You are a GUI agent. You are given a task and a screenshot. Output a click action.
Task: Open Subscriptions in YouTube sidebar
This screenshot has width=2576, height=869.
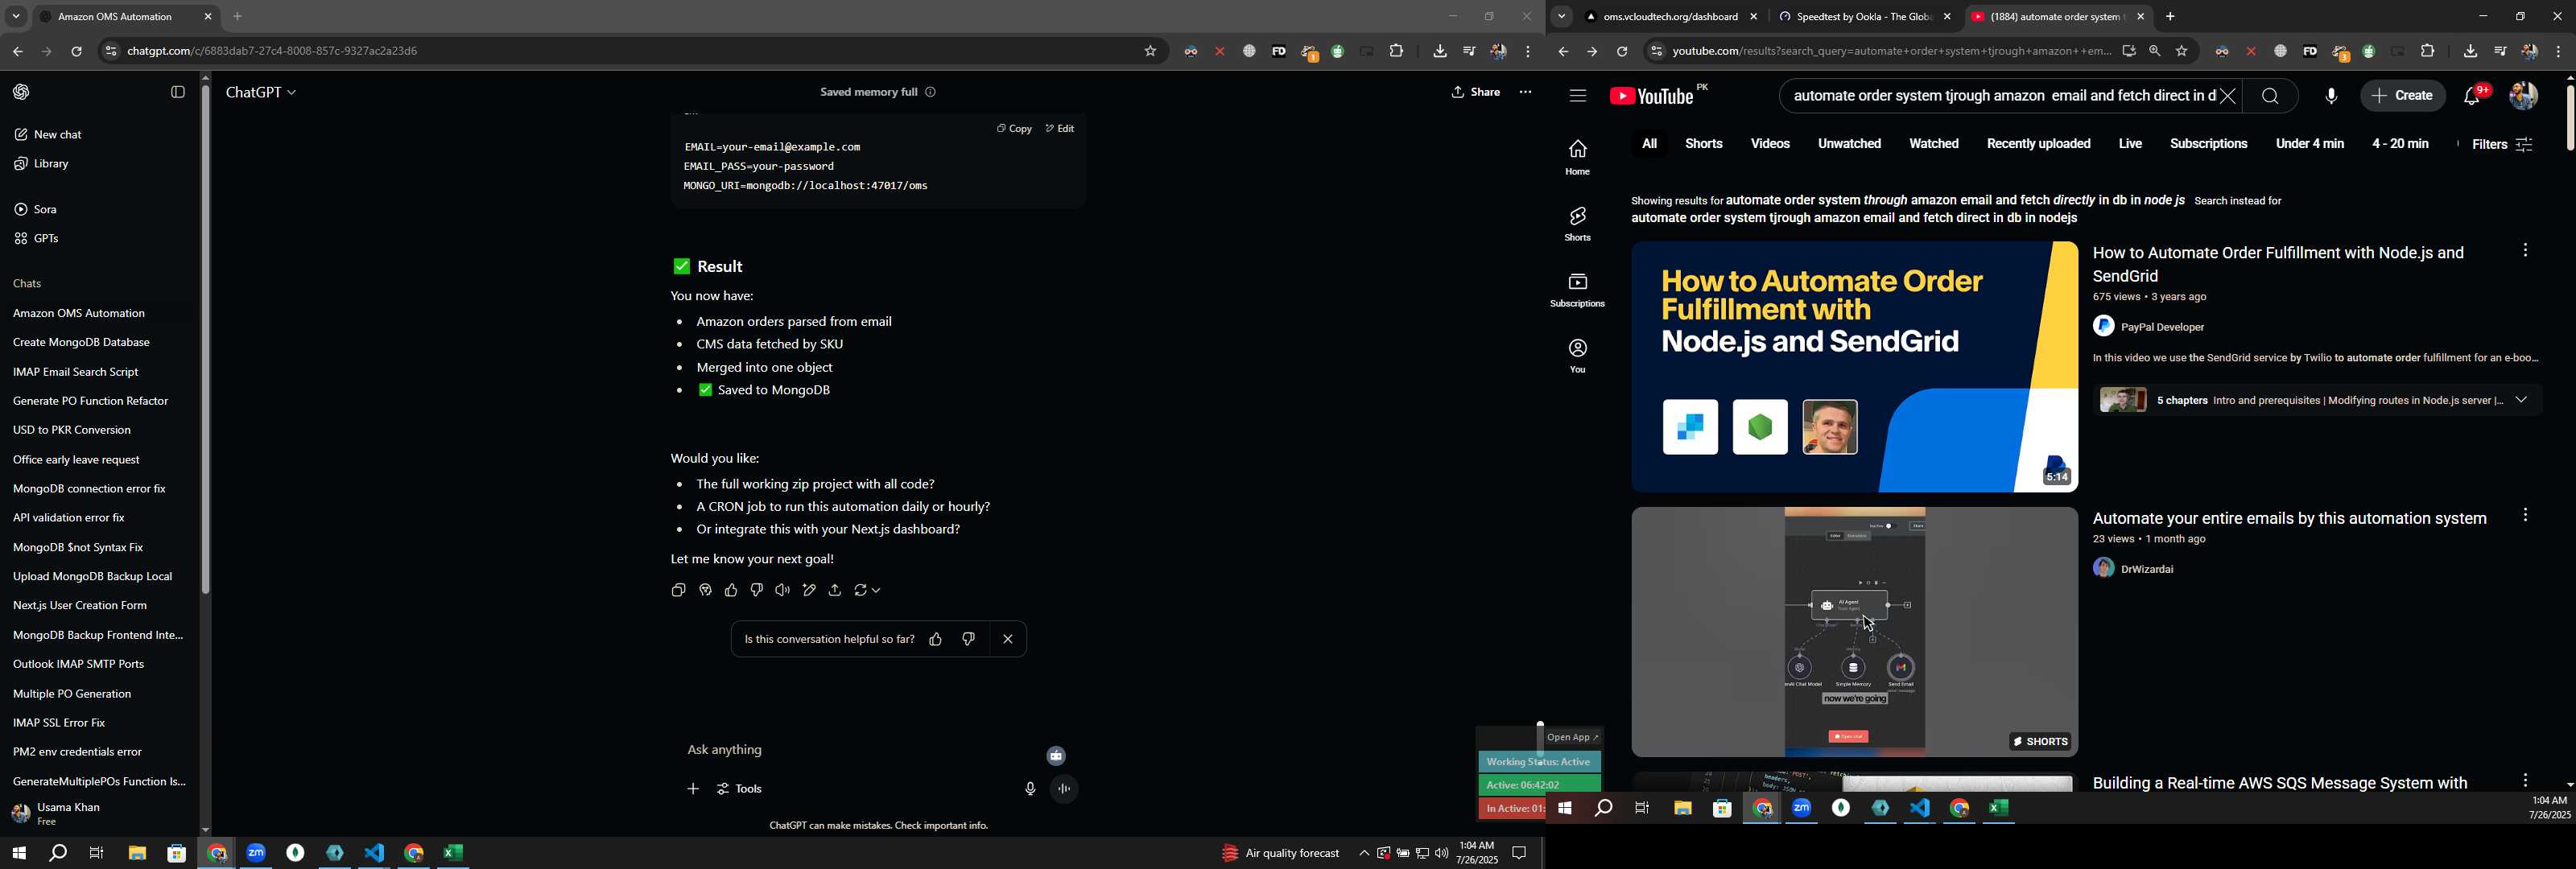click(x=1578, y=290)
